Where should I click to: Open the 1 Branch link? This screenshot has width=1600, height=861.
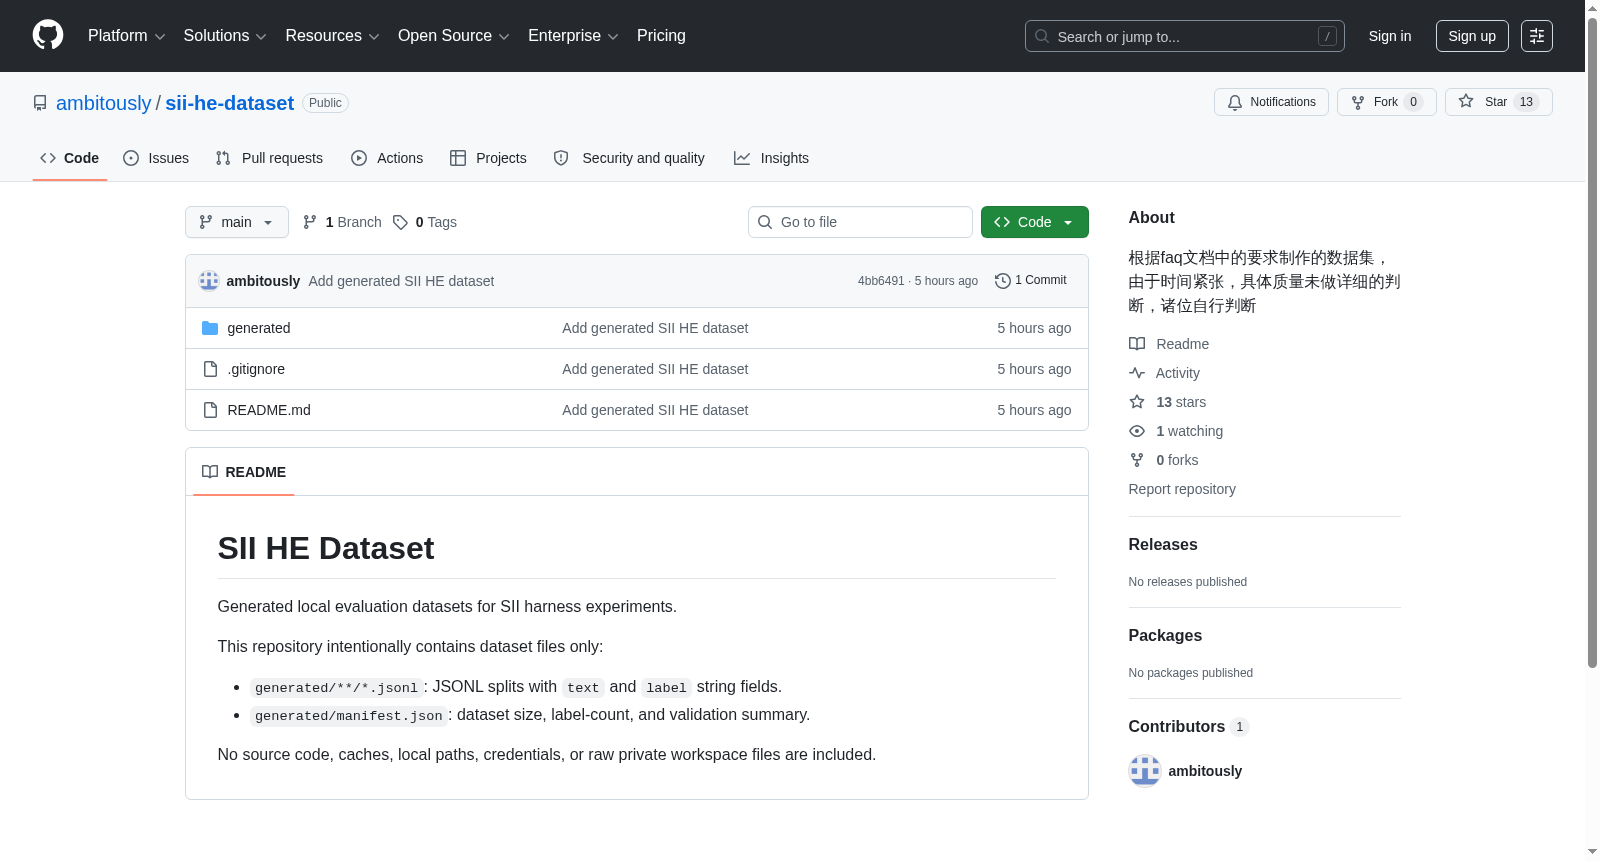(x=342, y=222)
